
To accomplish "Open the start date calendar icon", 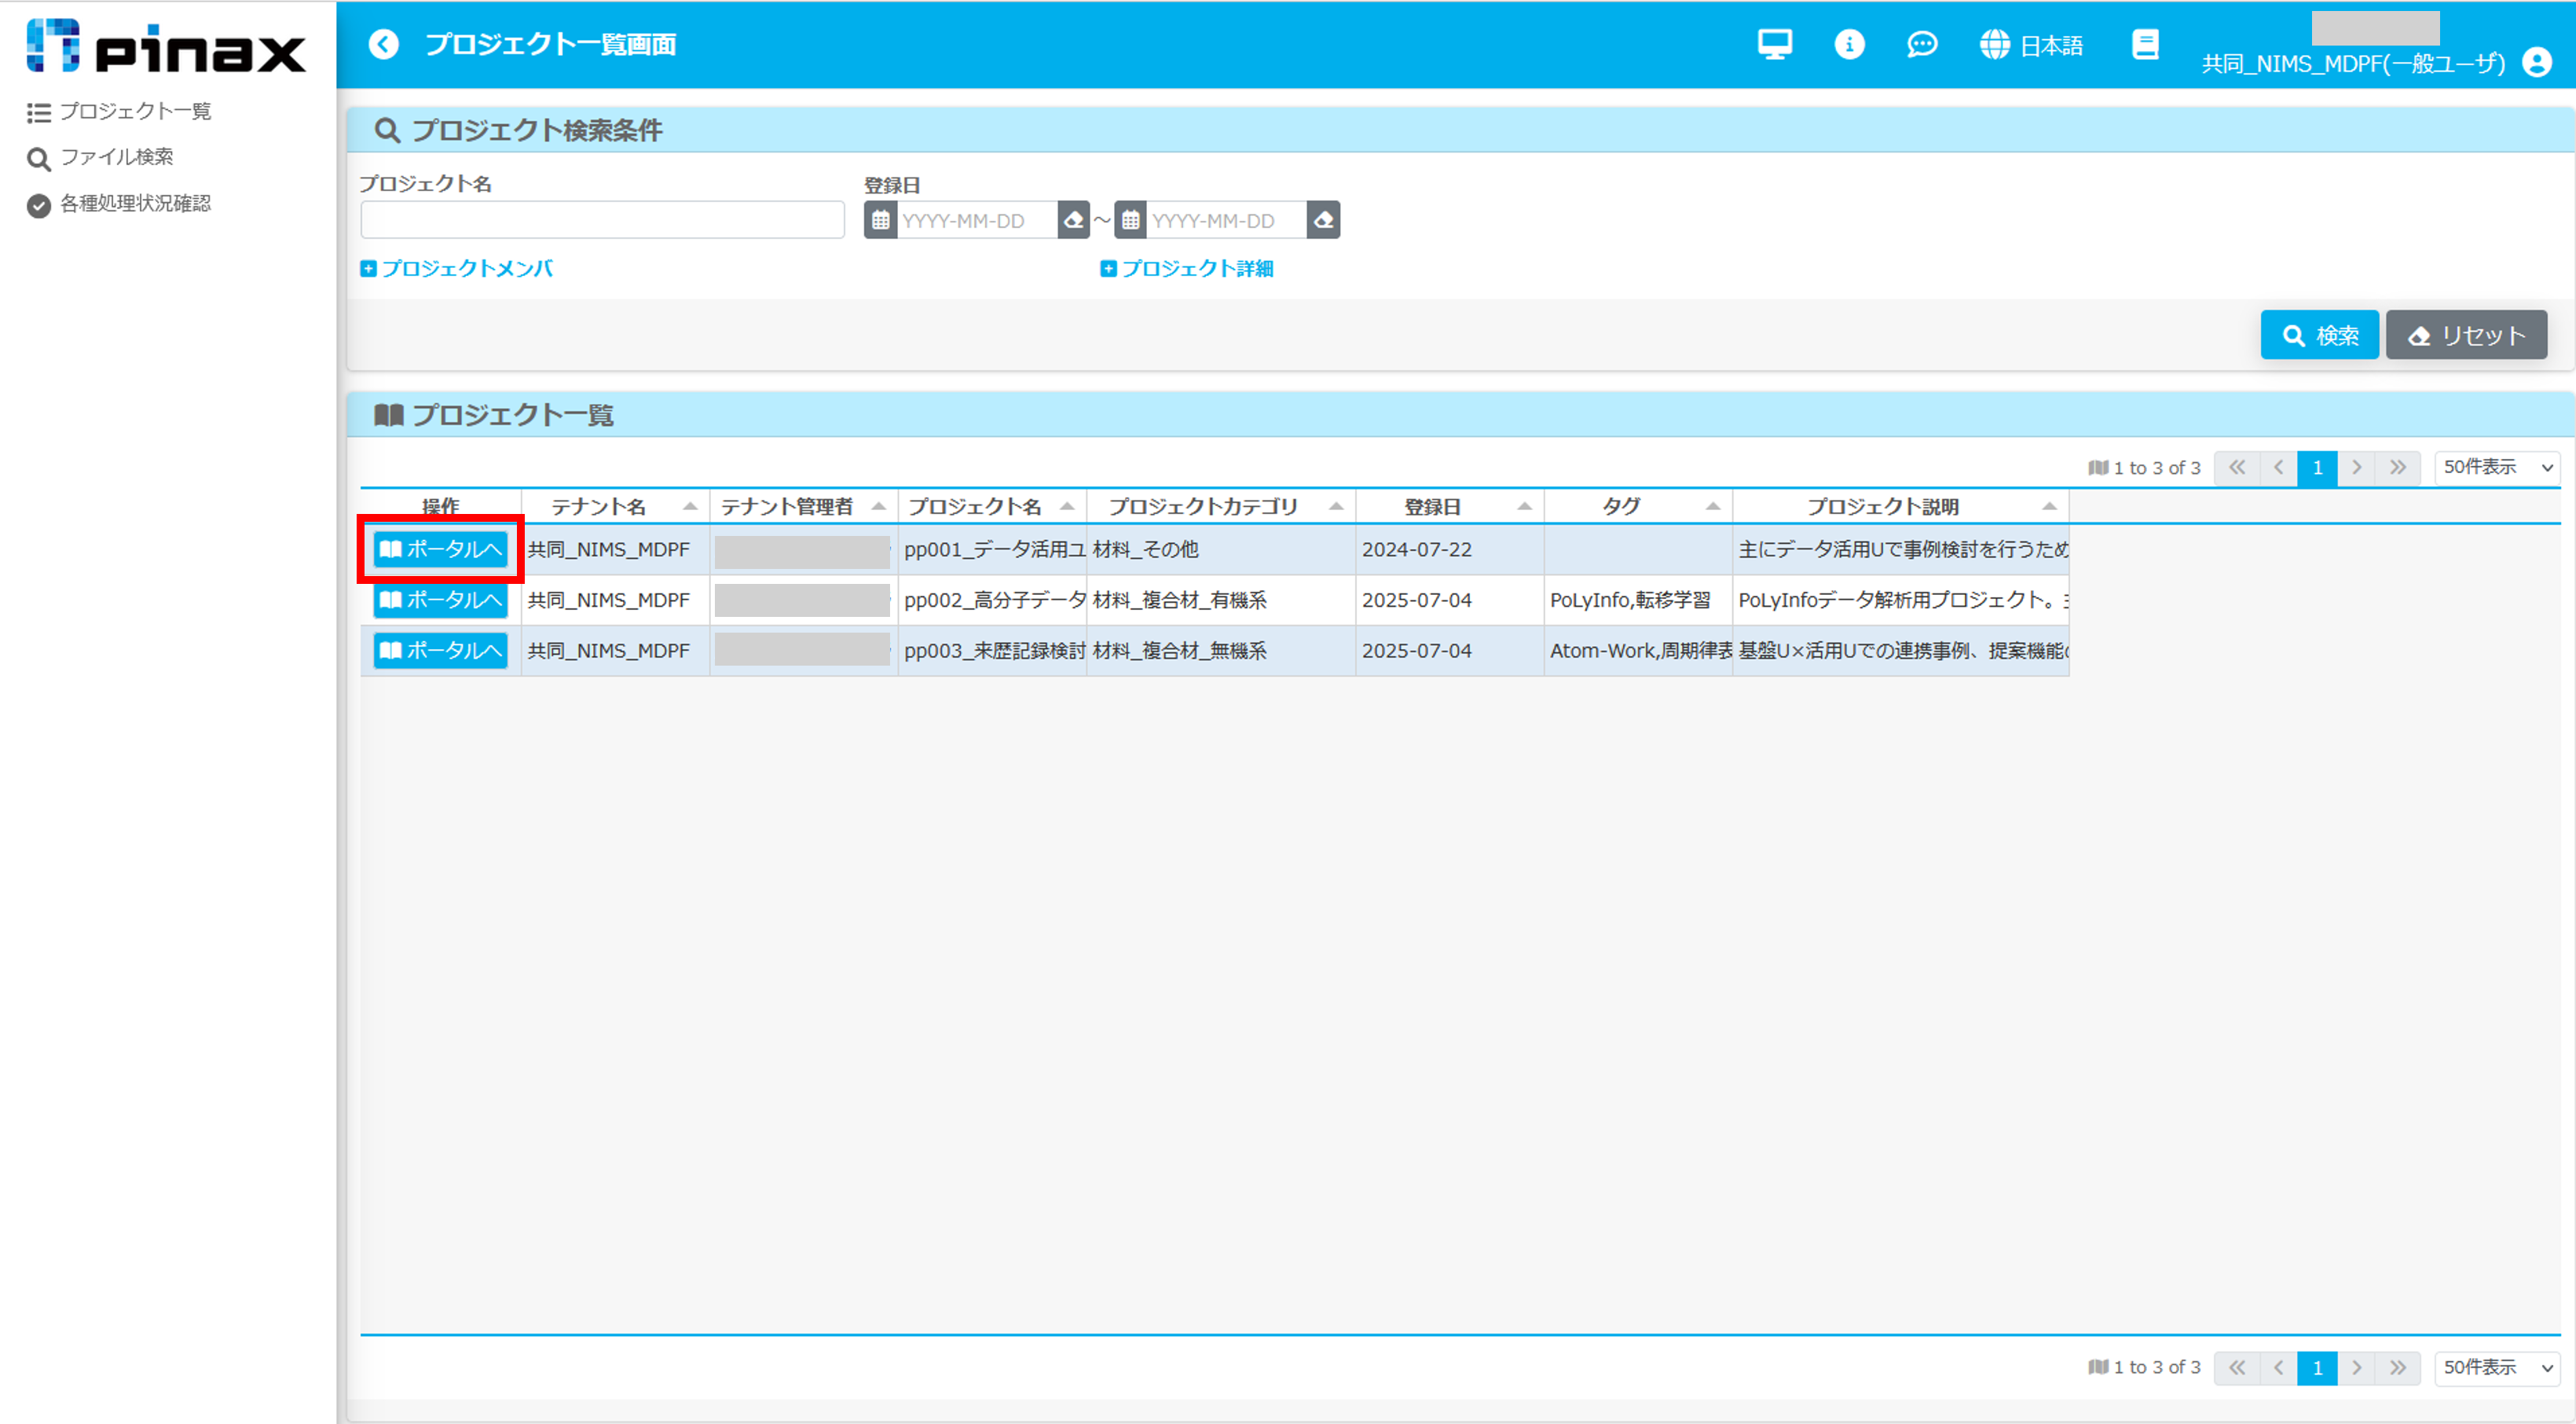I will [880, 220].
